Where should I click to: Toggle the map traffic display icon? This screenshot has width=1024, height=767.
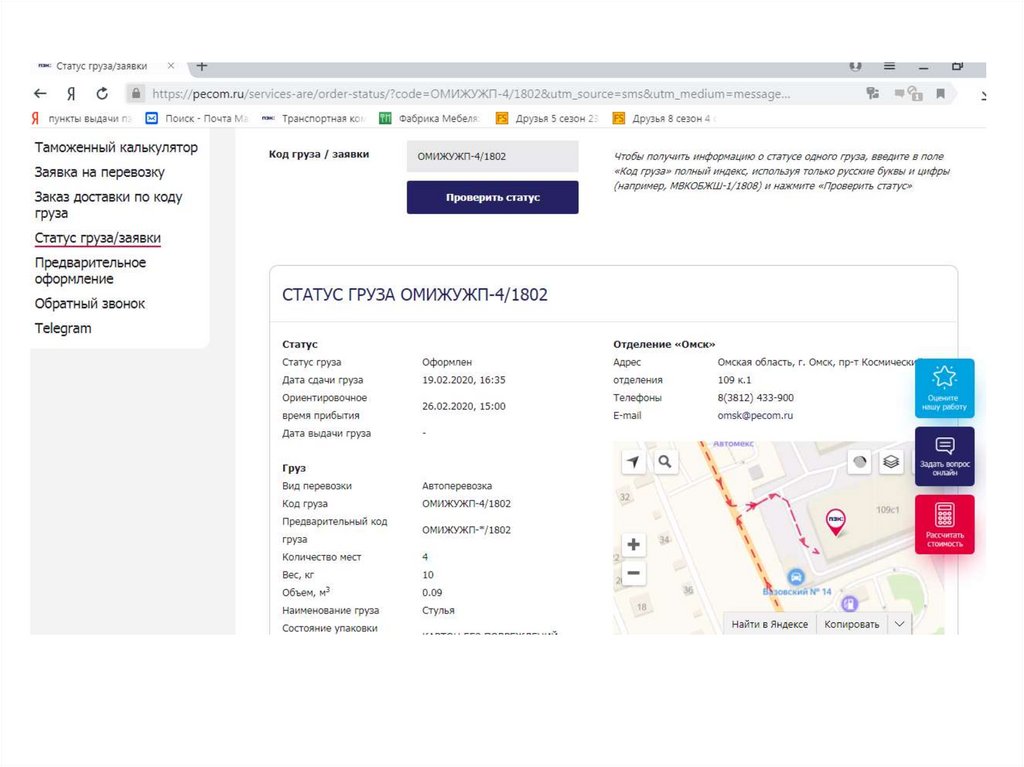tap(859, 461)
